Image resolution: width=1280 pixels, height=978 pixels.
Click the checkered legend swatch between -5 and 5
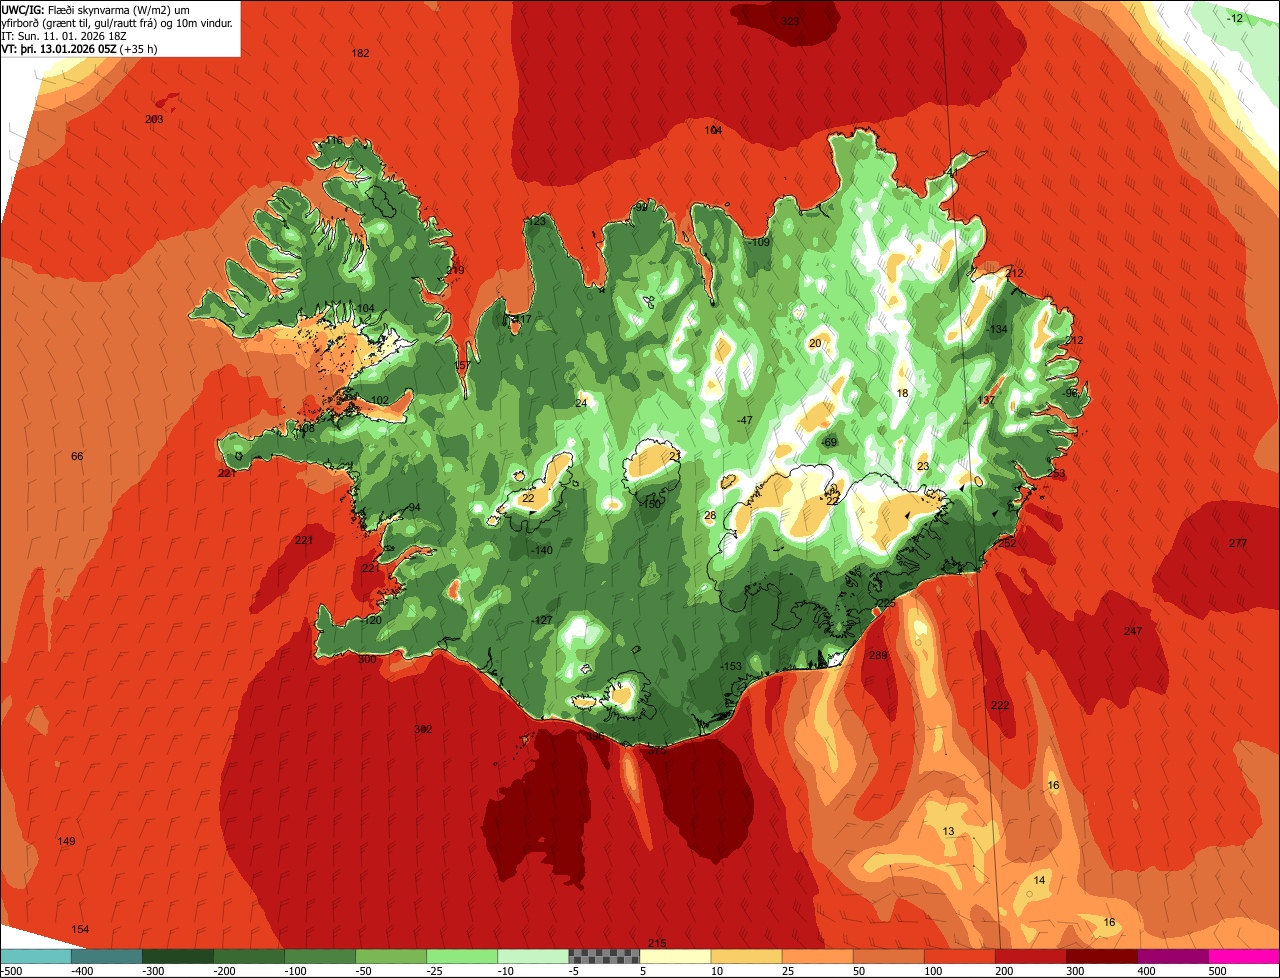click(604, 956)
